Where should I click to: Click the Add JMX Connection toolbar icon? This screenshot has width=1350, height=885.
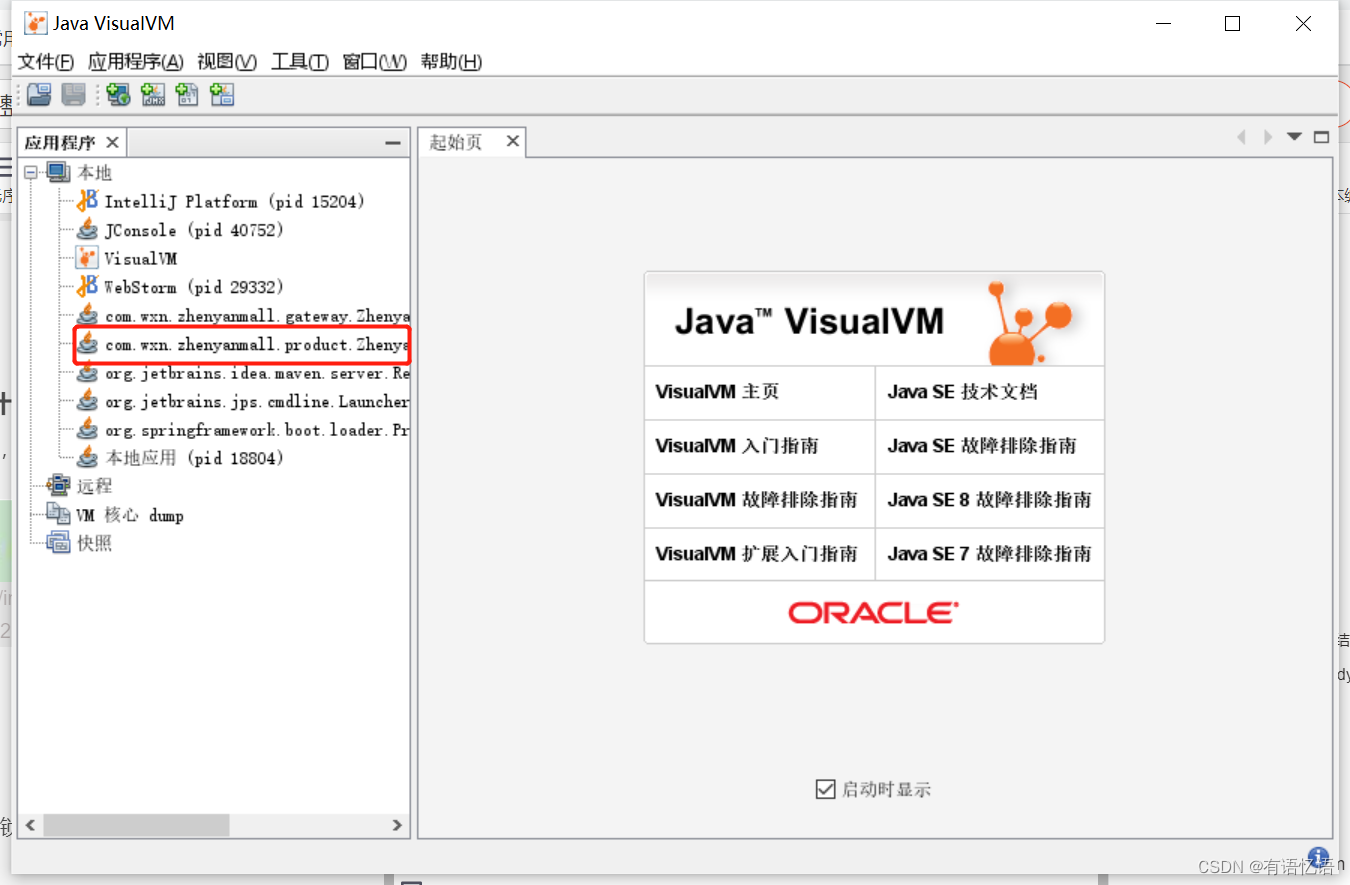(x=153, y=95)
